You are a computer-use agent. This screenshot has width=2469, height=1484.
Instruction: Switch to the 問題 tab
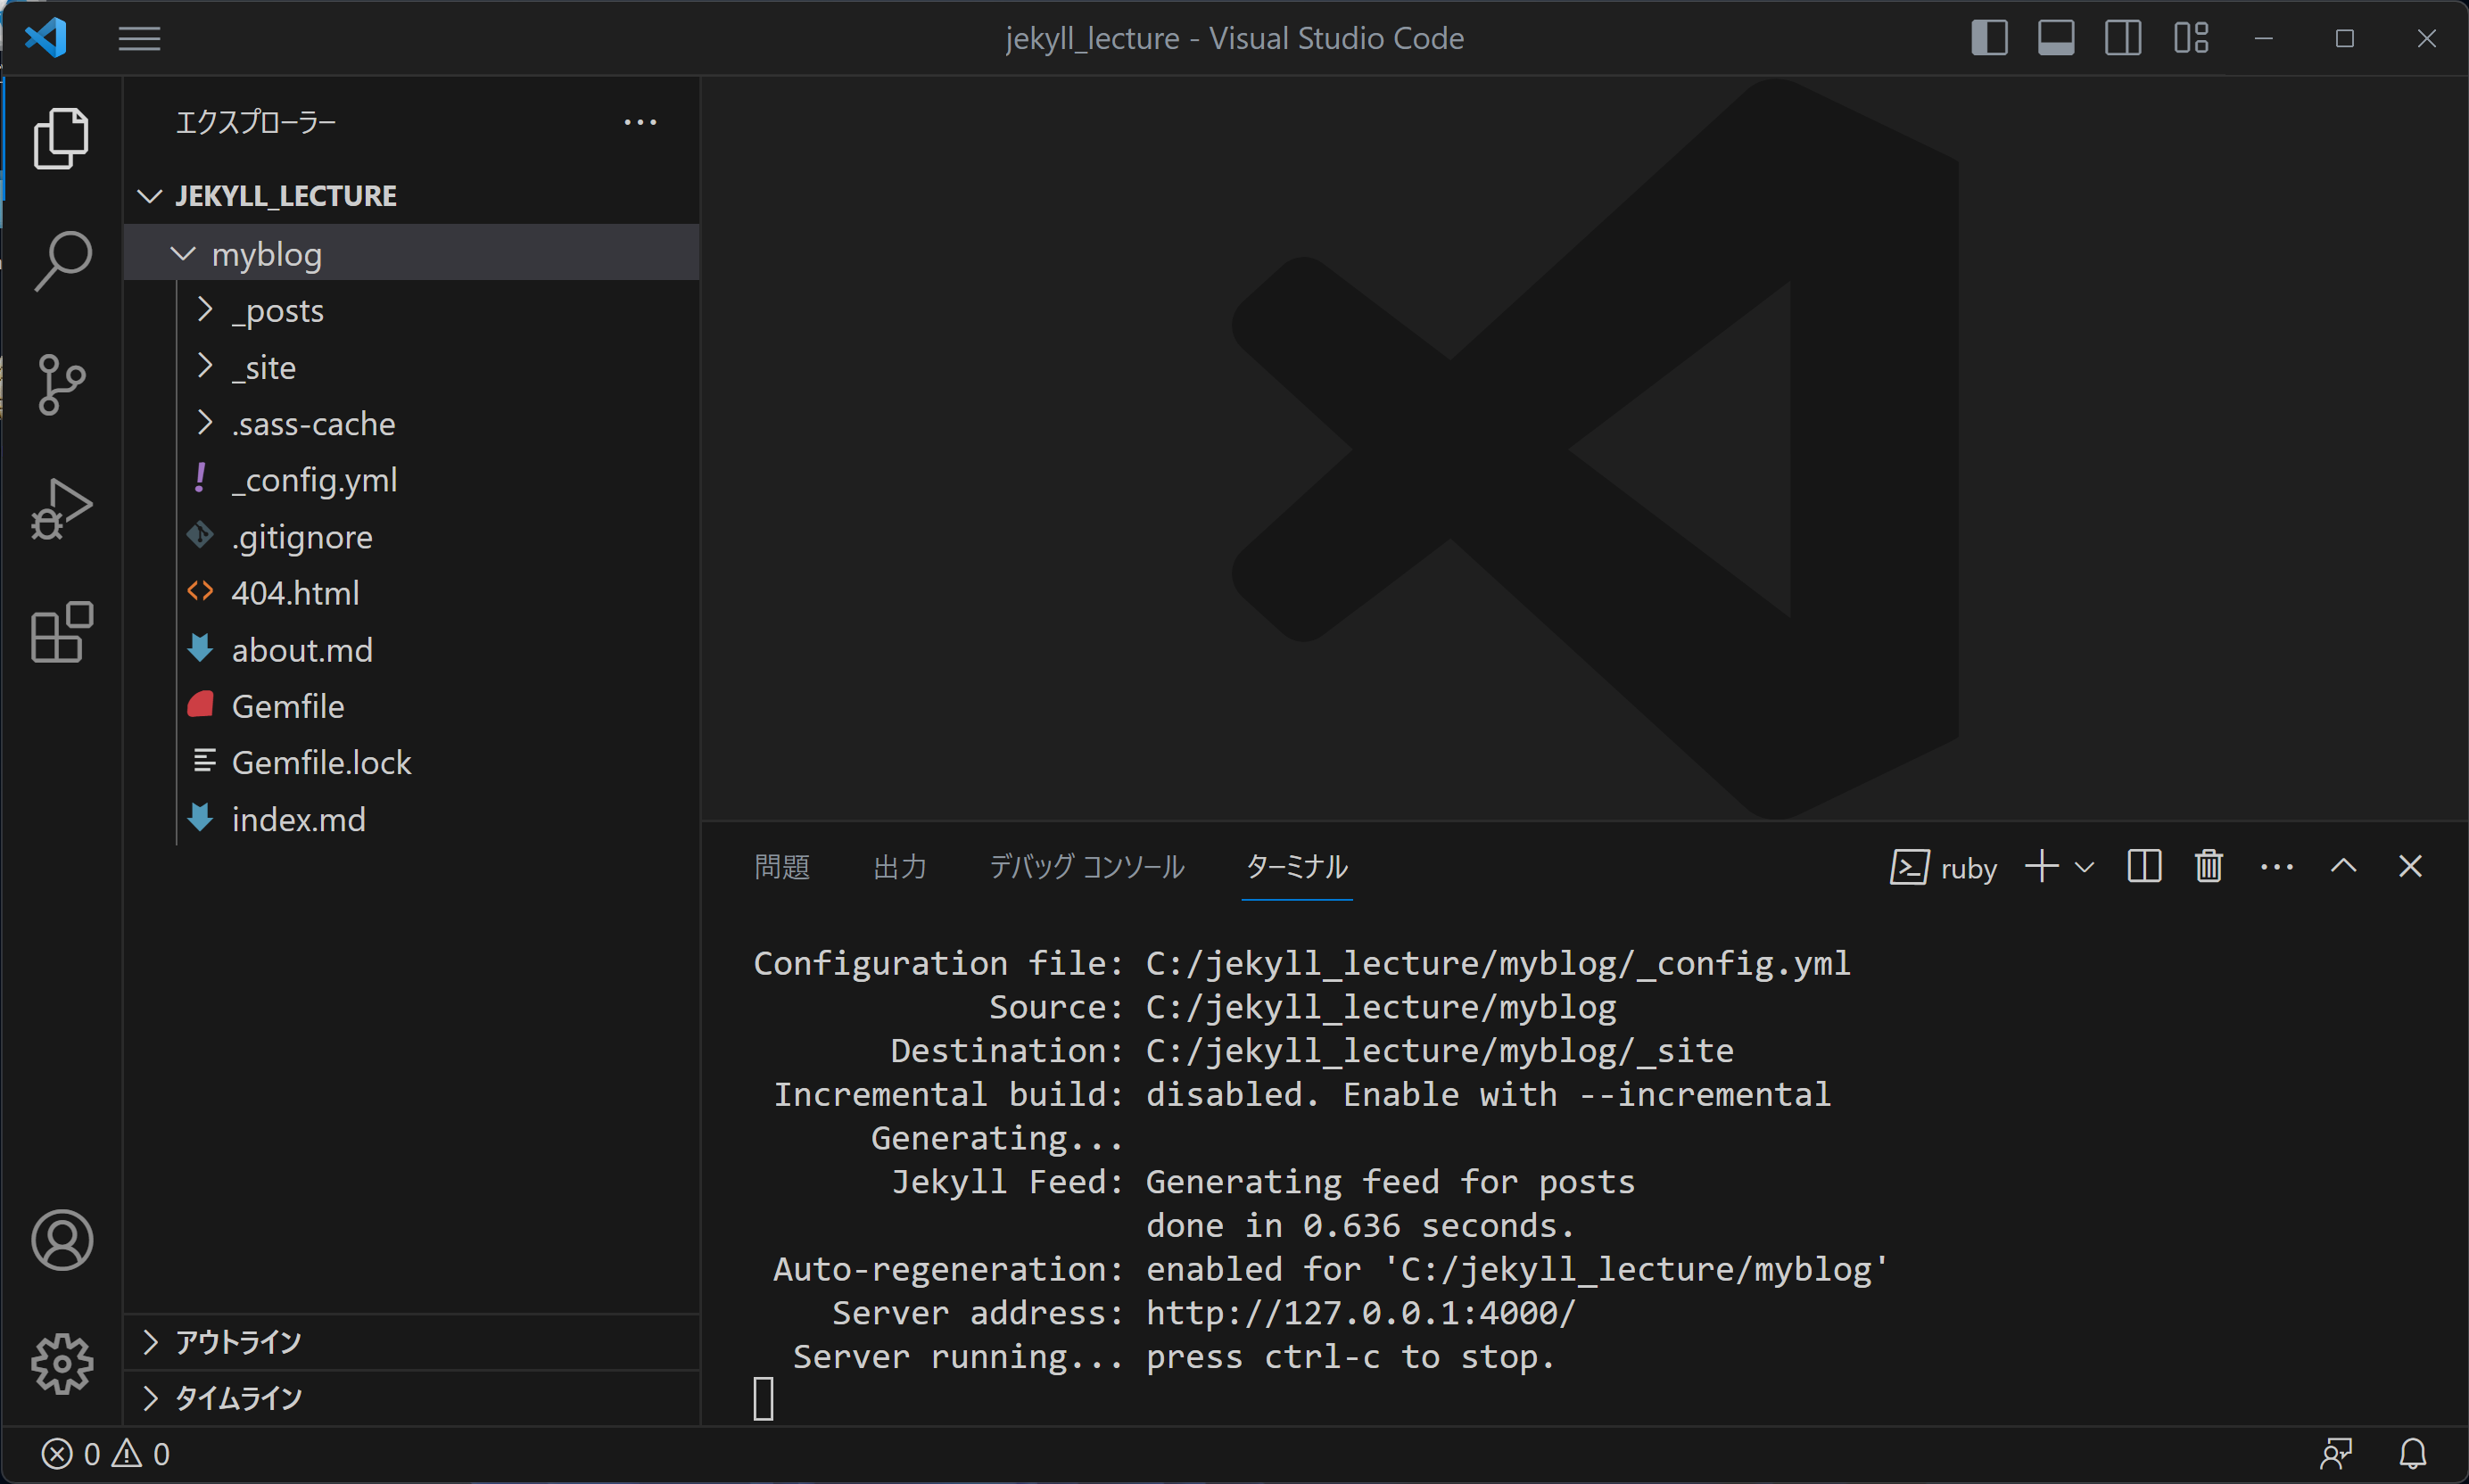coord(782,867)
